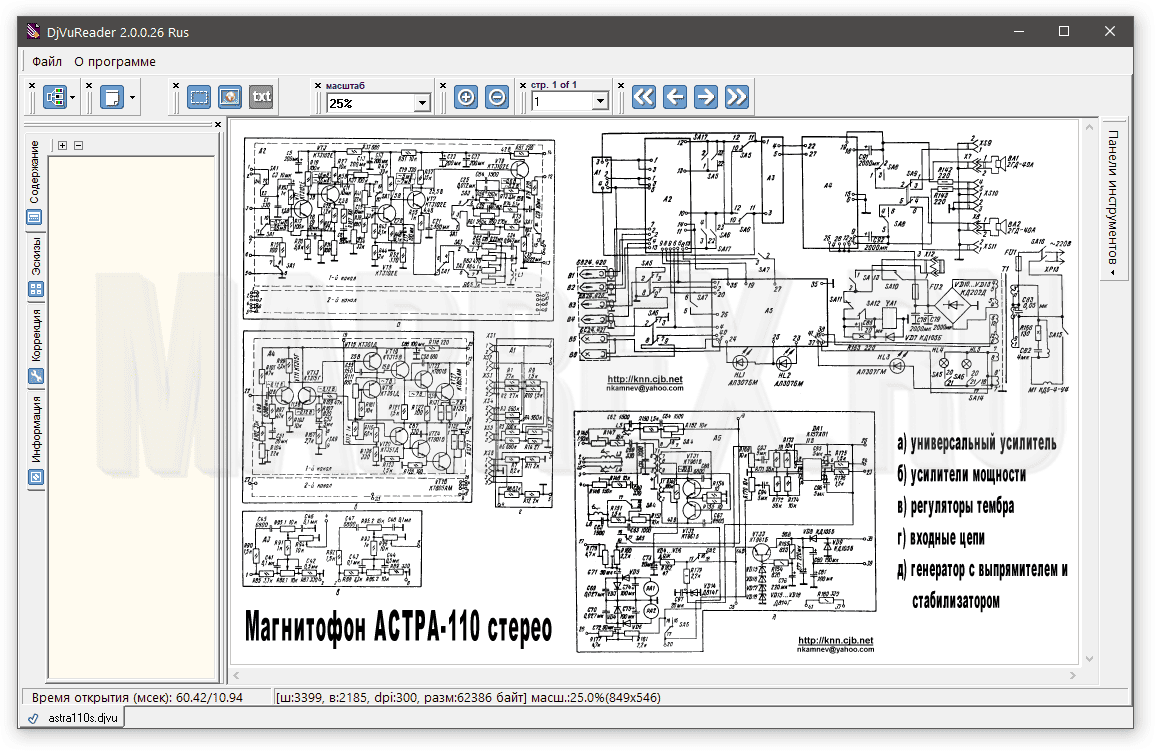Image resolution: width=1155 pixels, height=751 pixels.
Task: Zoom out with the minus magnifier button
Action: (497, 97)
